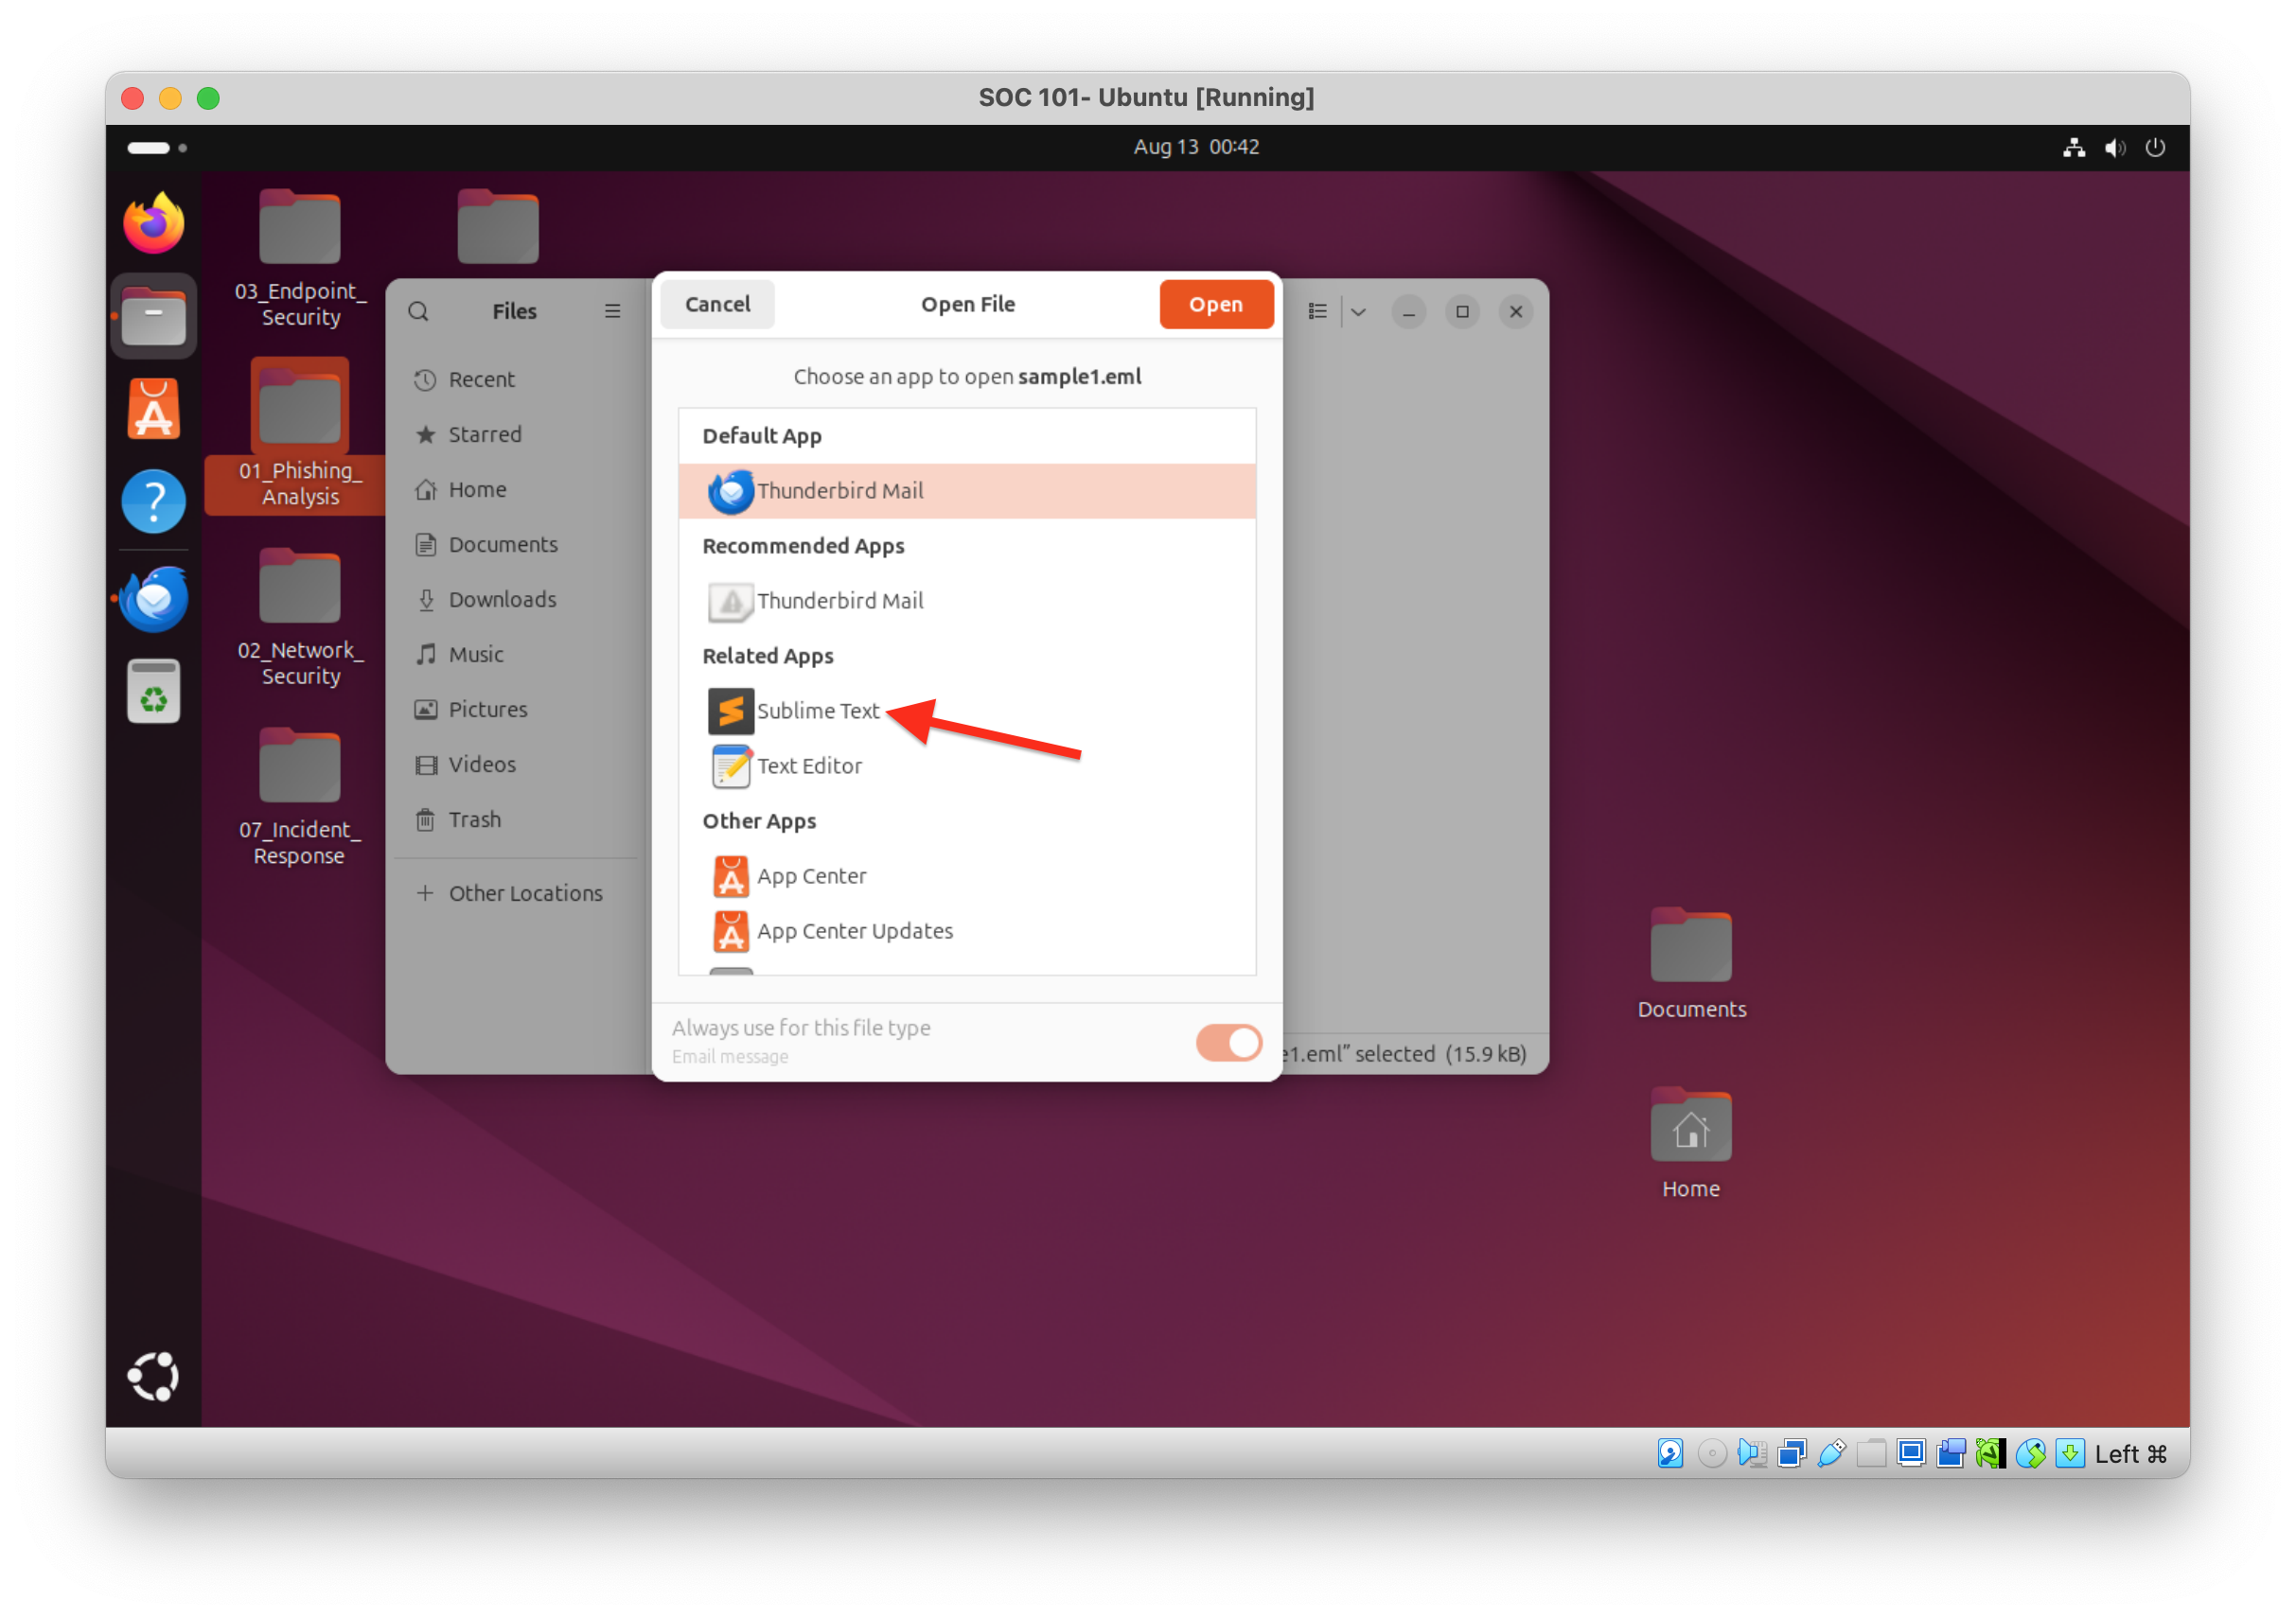Screen dimensions: 2296x1618
Task: Click the Activities indicator in top bar
Action: 157,148
